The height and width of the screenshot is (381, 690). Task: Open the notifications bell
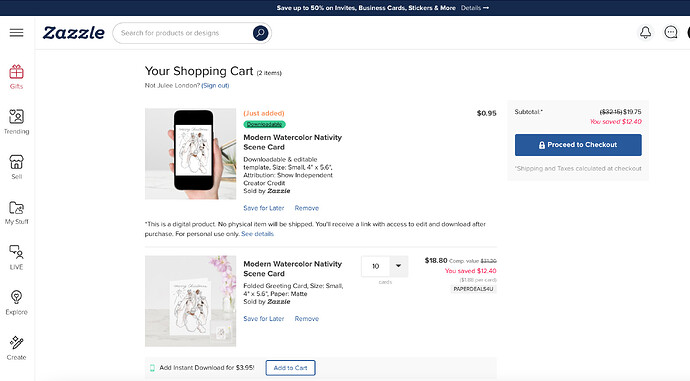click(645, 33)
